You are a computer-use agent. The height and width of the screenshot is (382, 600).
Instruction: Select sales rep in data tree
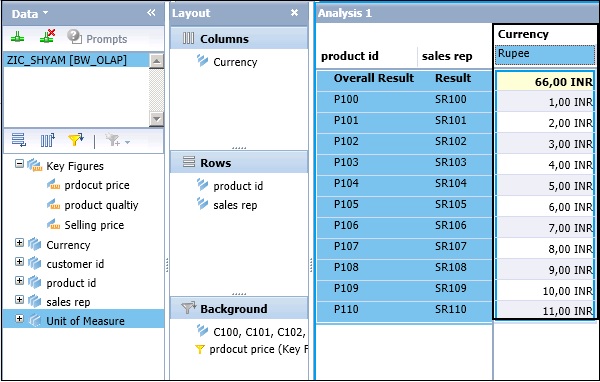[x=68, y=302]
